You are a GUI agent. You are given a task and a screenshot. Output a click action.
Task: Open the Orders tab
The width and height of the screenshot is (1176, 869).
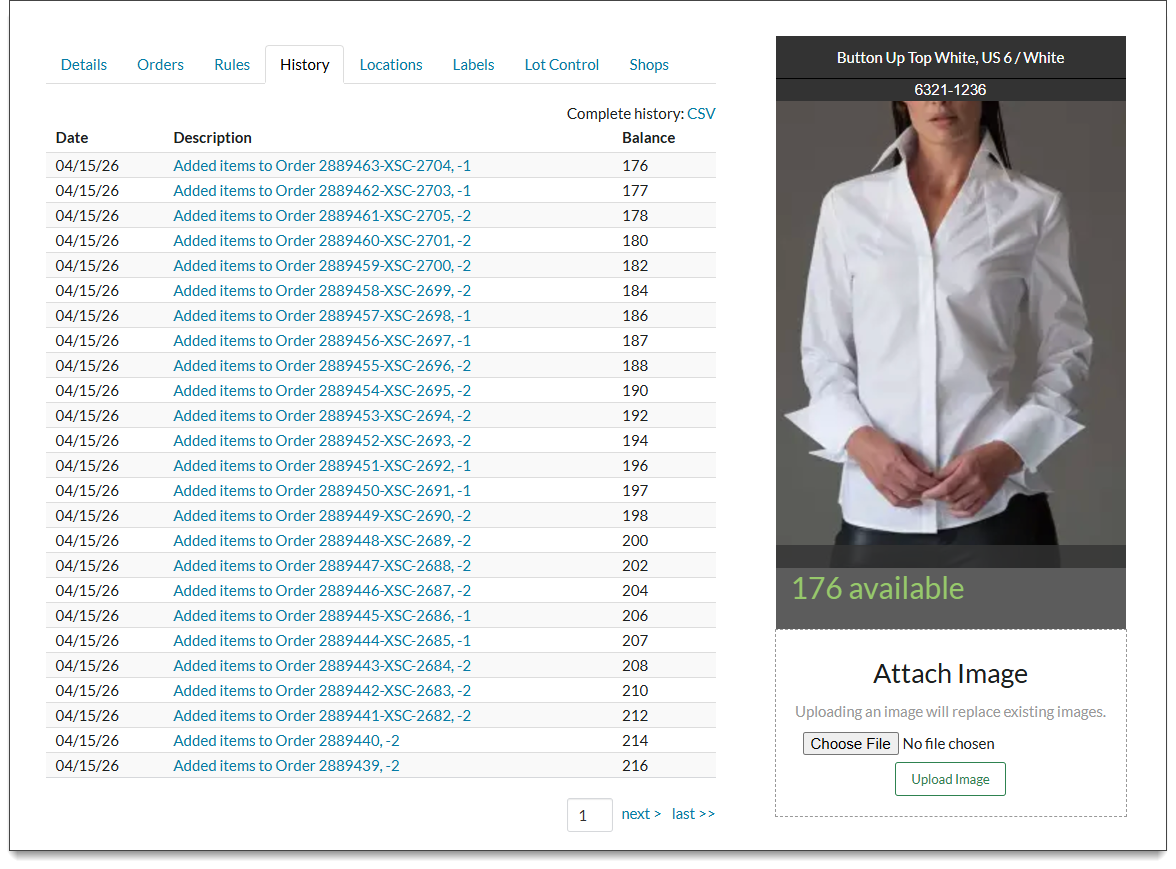pos(160,65)
